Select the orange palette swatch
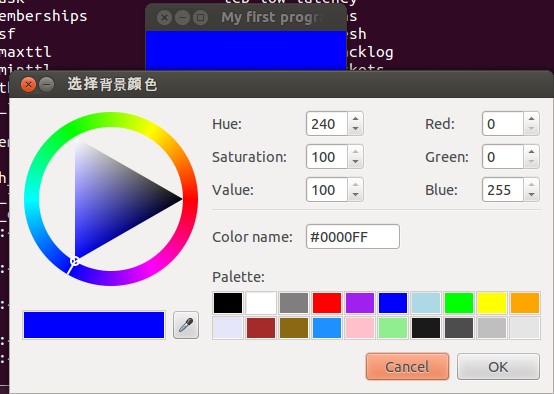Screen dimensions: 554x394 pyautogui.click(x=525, y=303)
